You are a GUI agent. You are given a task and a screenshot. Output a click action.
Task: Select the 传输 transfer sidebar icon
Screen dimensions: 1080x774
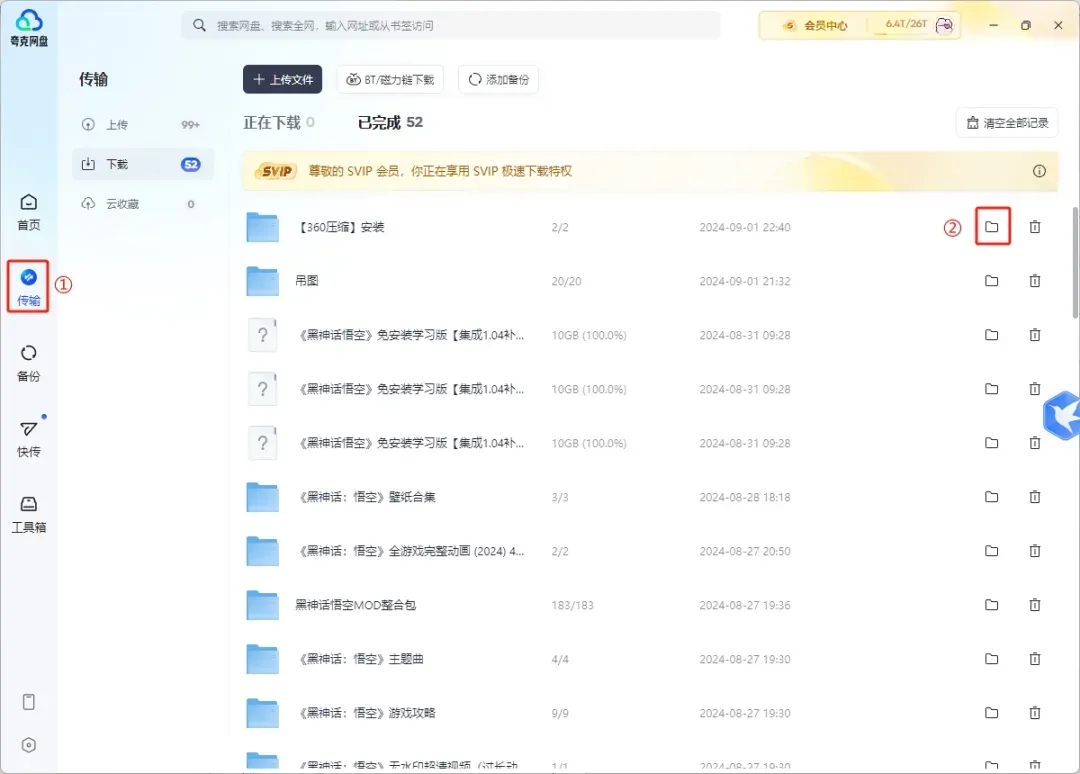tap(28, 287)
